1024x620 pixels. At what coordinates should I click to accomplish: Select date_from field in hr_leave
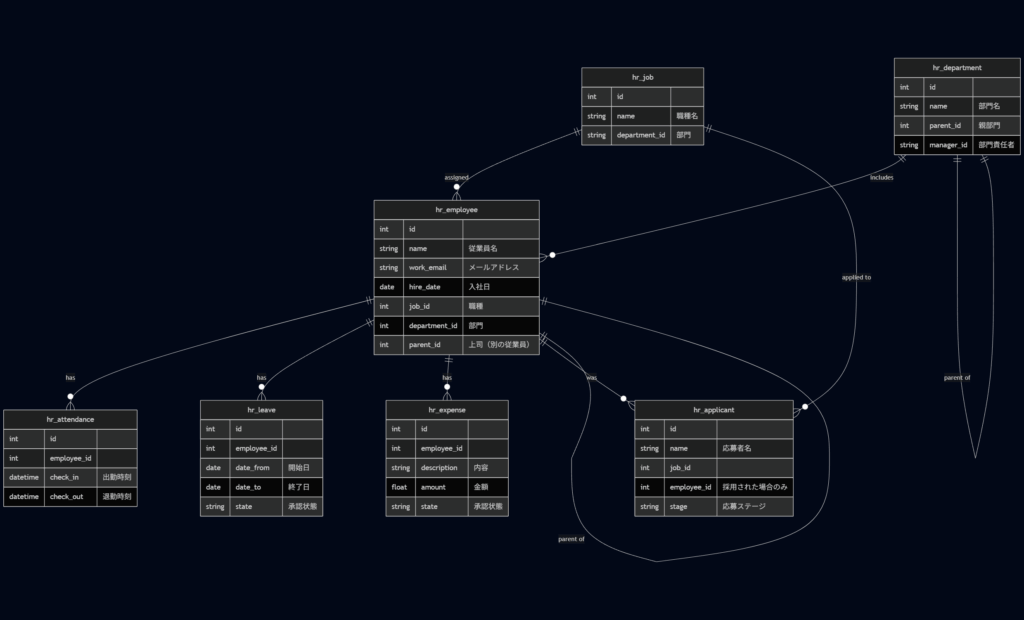[x=256, y=468]
